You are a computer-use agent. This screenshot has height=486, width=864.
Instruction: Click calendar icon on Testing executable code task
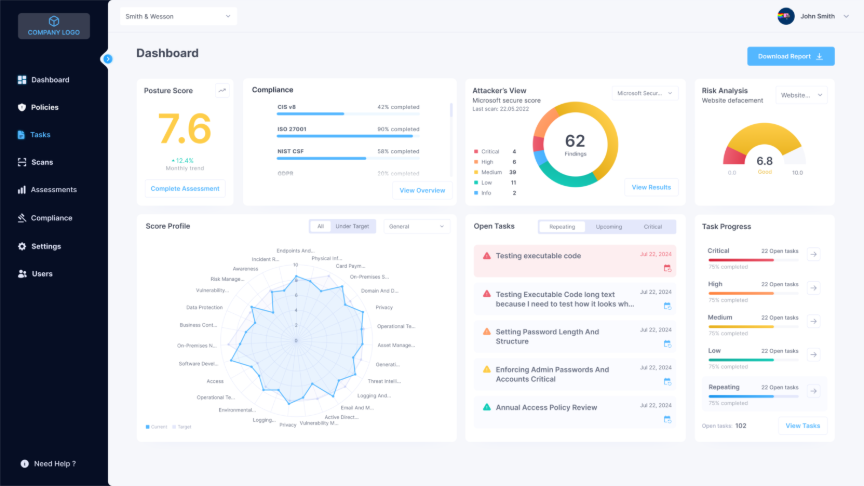point(667,268)
